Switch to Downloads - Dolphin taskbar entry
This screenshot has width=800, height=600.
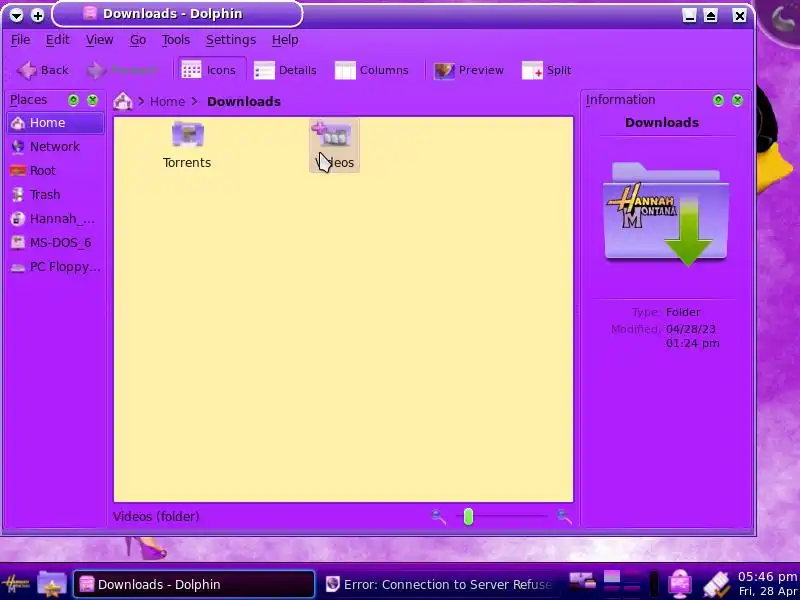[x=193, y=585]
